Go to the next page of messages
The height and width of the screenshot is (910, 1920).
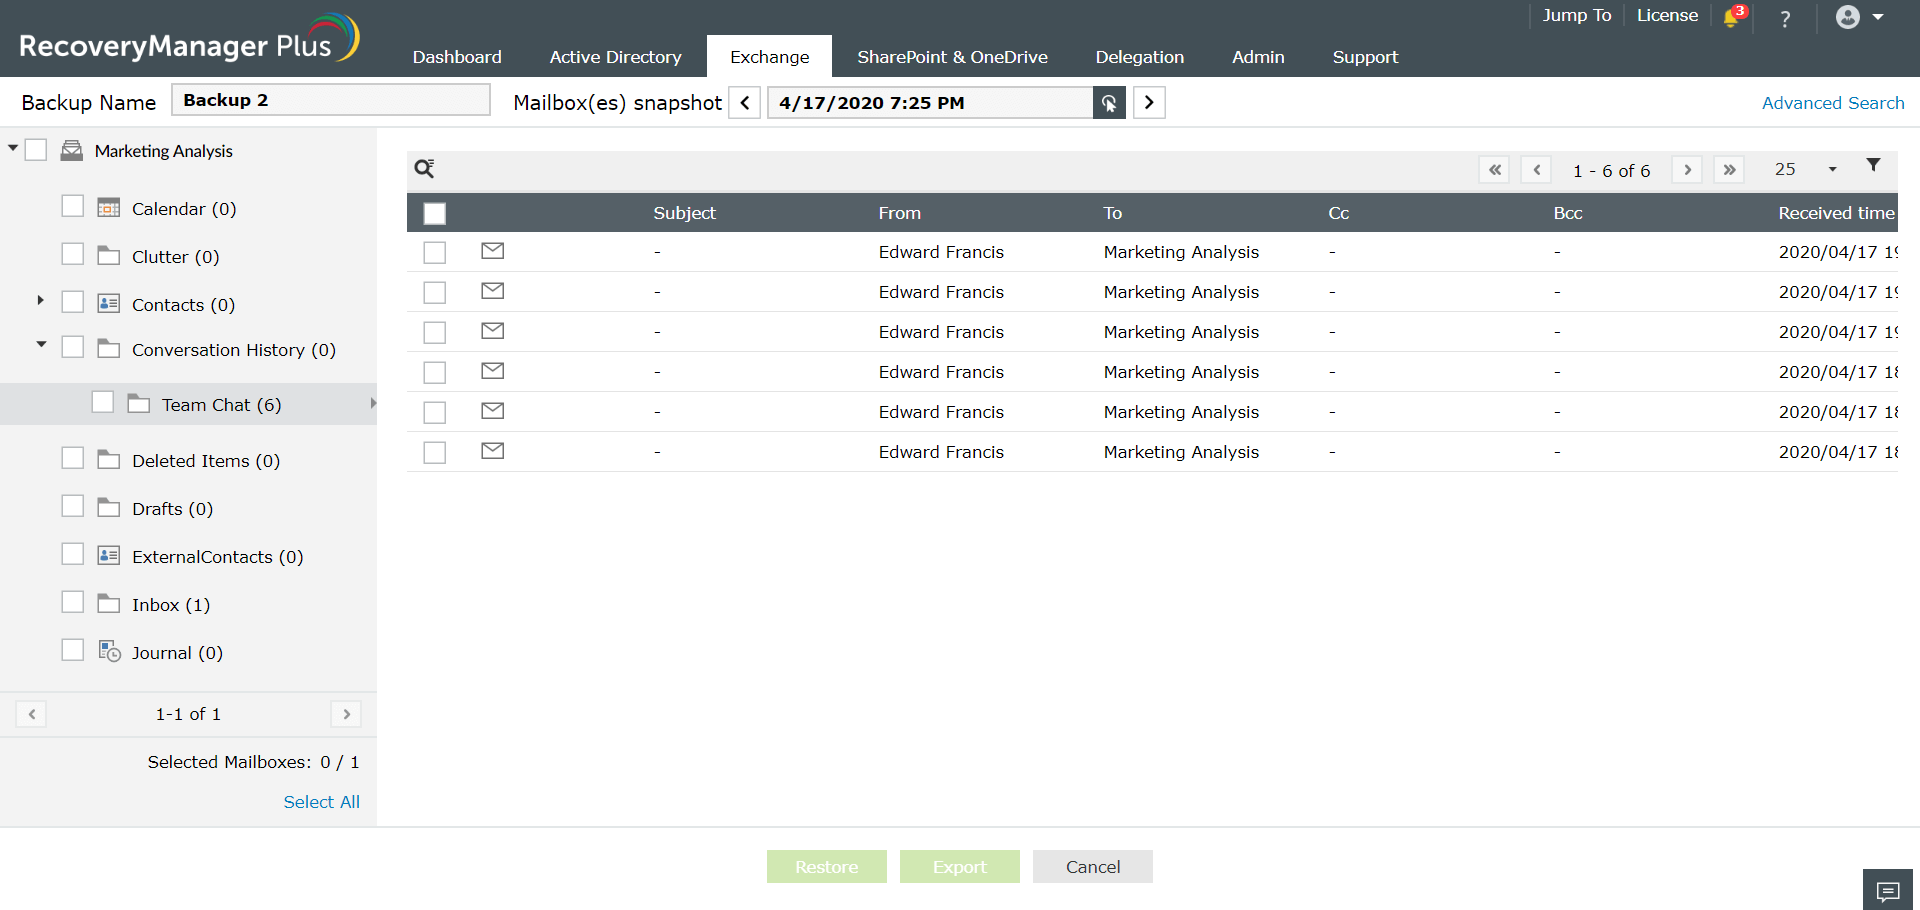coord(1687,170)
